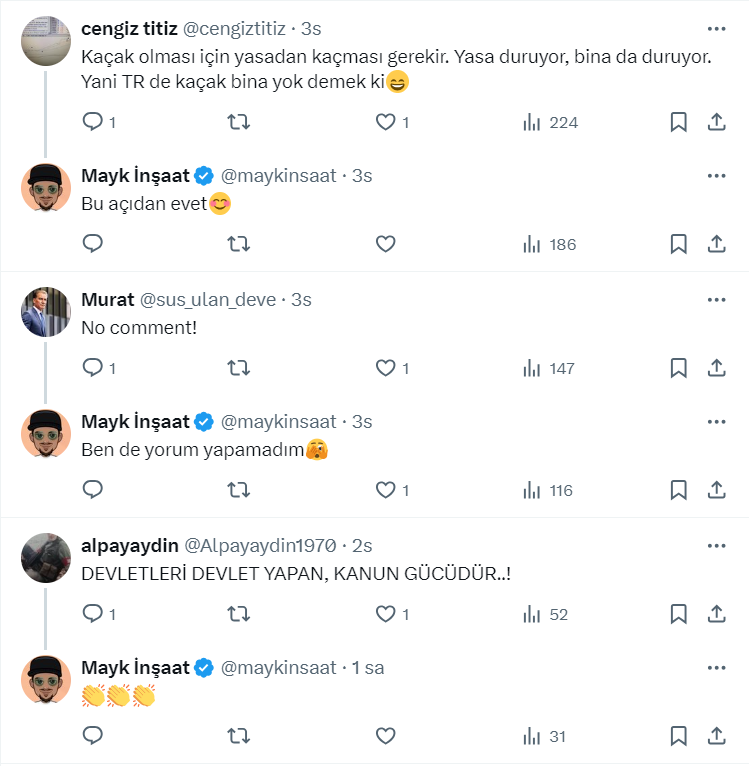Screen dimensions: 749x766
Task: Bookmark 'Ben de yorum yapamadım' reply
Action: (x=678, y=490)
